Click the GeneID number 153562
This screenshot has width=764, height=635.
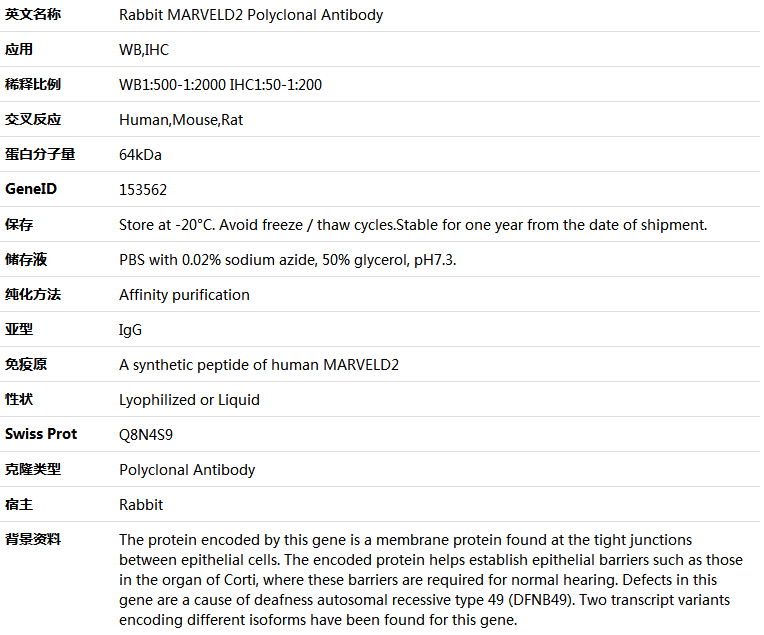pos(143,190)
